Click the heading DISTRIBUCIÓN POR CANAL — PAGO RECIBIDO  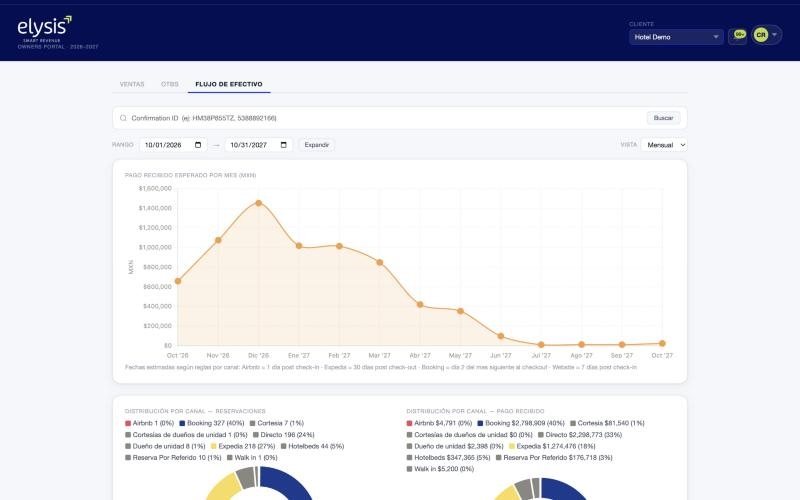tap(476, 411)
